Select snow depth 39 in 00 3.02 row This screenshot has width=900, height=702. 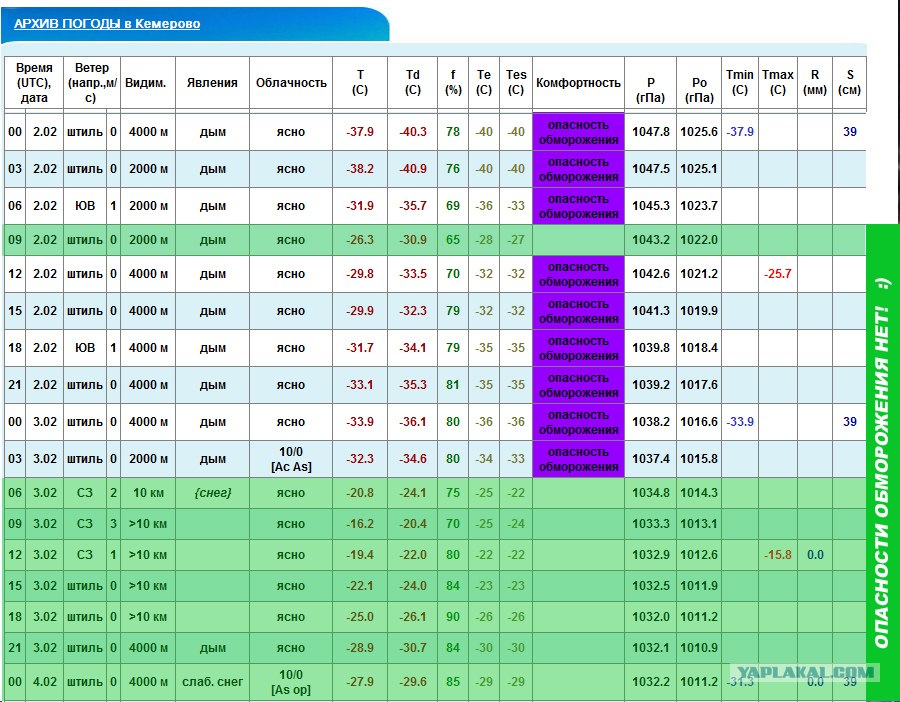(849, 421)
